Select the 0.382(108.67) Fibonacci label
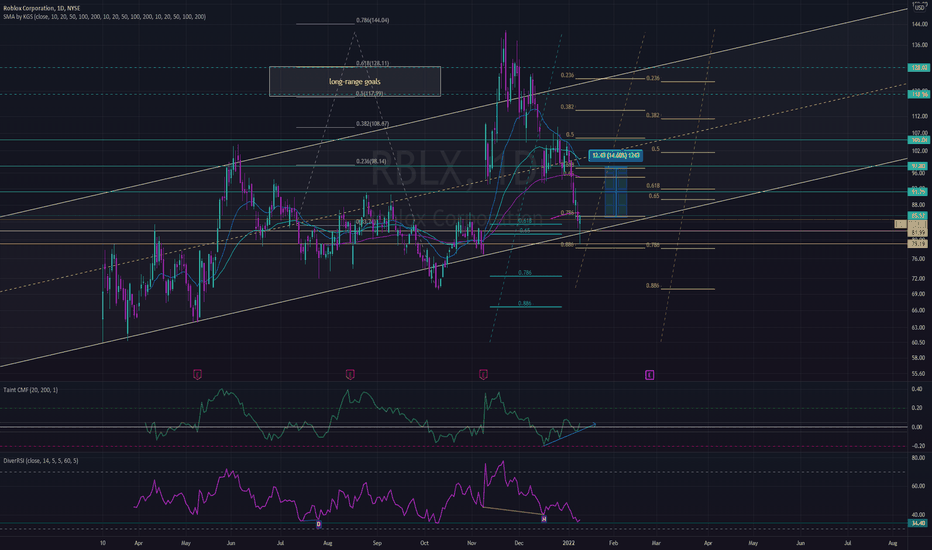The width and height of the screenshot is (932, 550). pyautogui.click(x=373, y=124)
